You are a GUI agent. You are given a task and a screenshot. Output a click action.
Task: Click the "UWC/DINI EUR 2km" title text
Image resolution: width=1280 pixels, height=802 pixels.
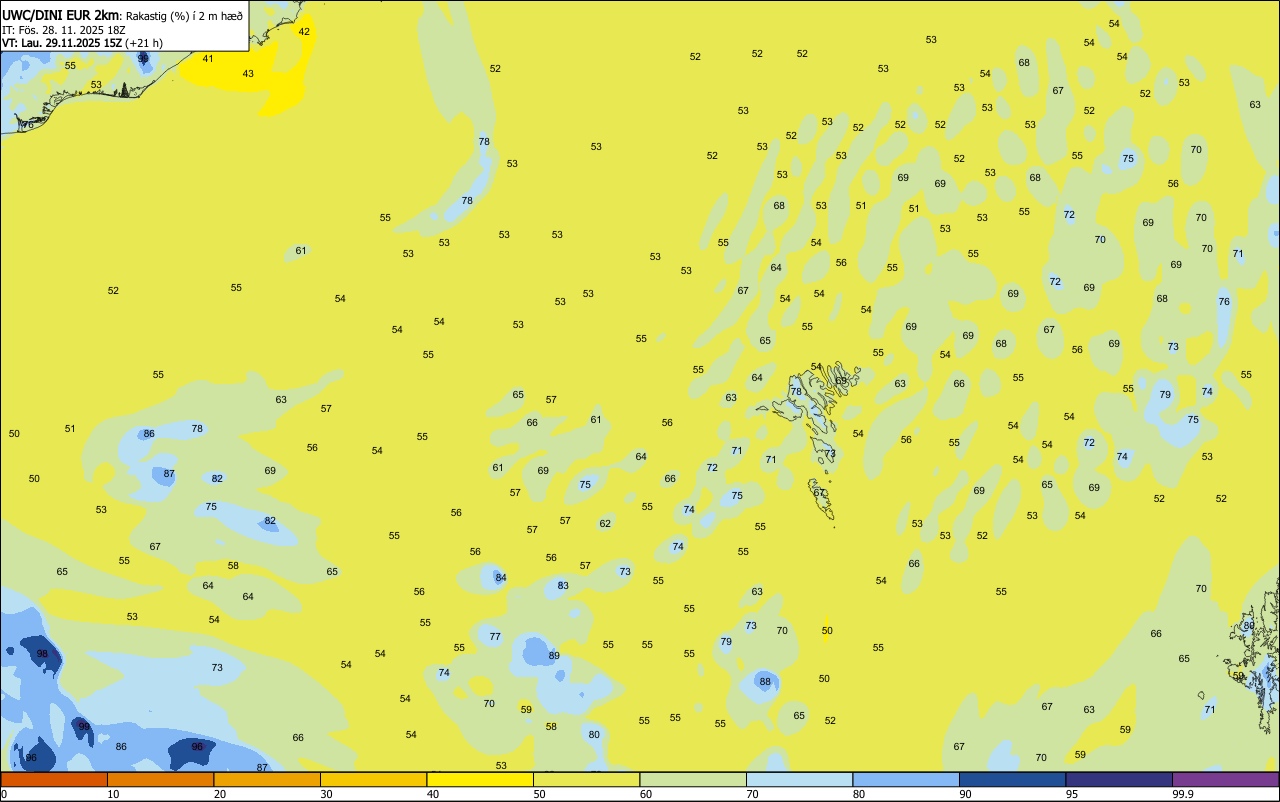60,15
